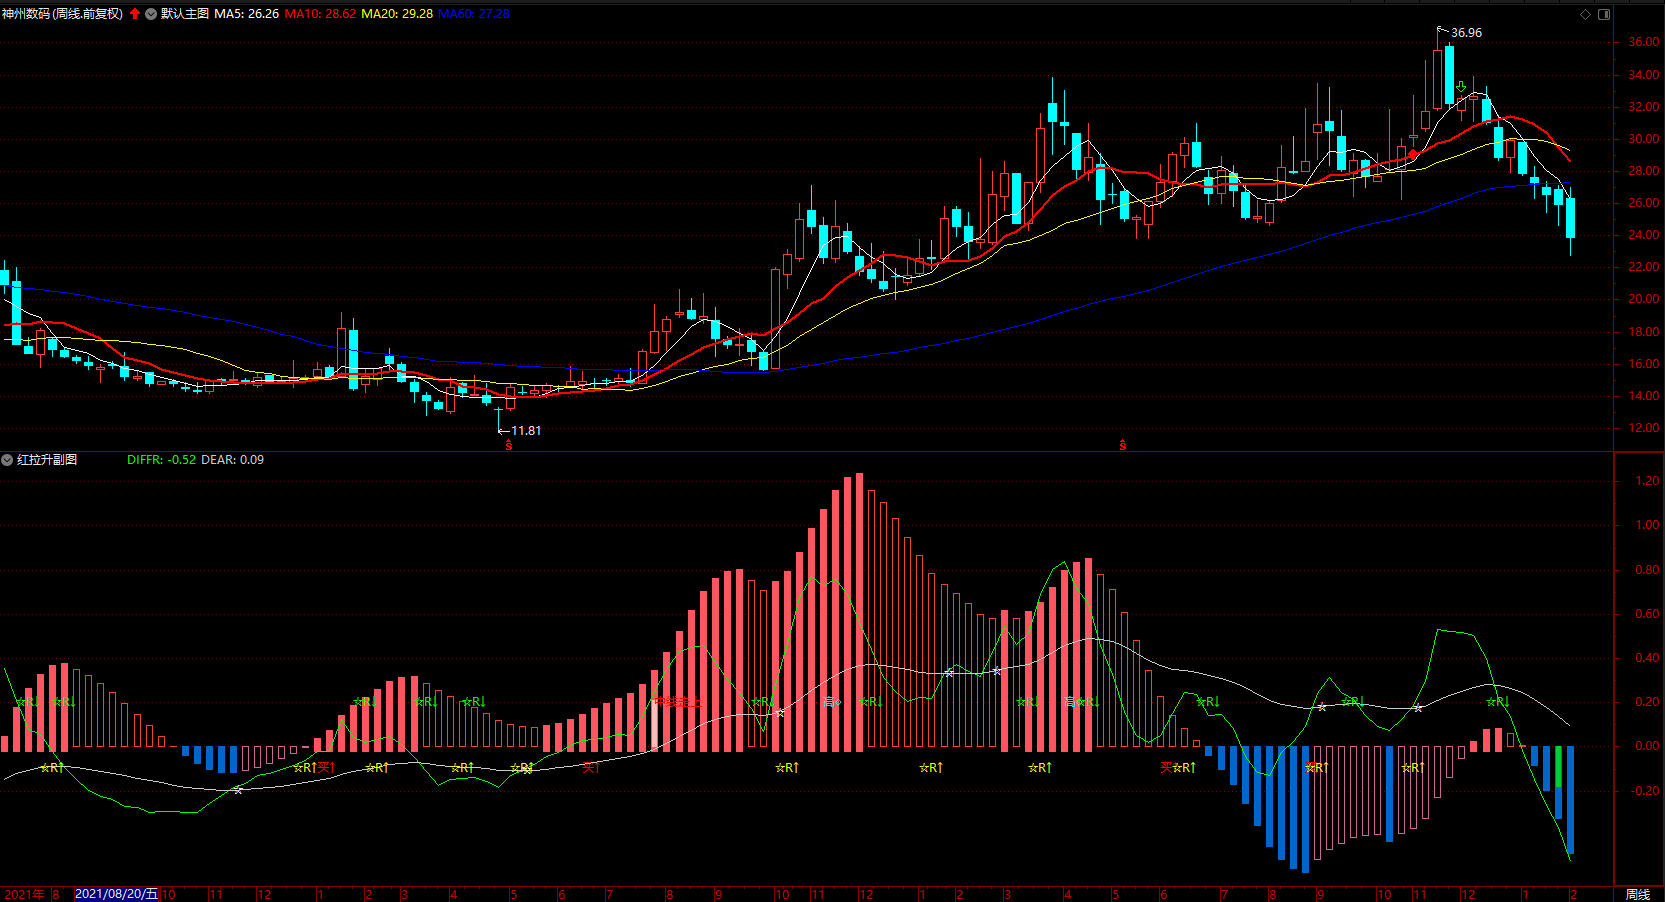
Task: Click the red up-arrow icon beside the stock title
Action: click(x=135, y=14)
